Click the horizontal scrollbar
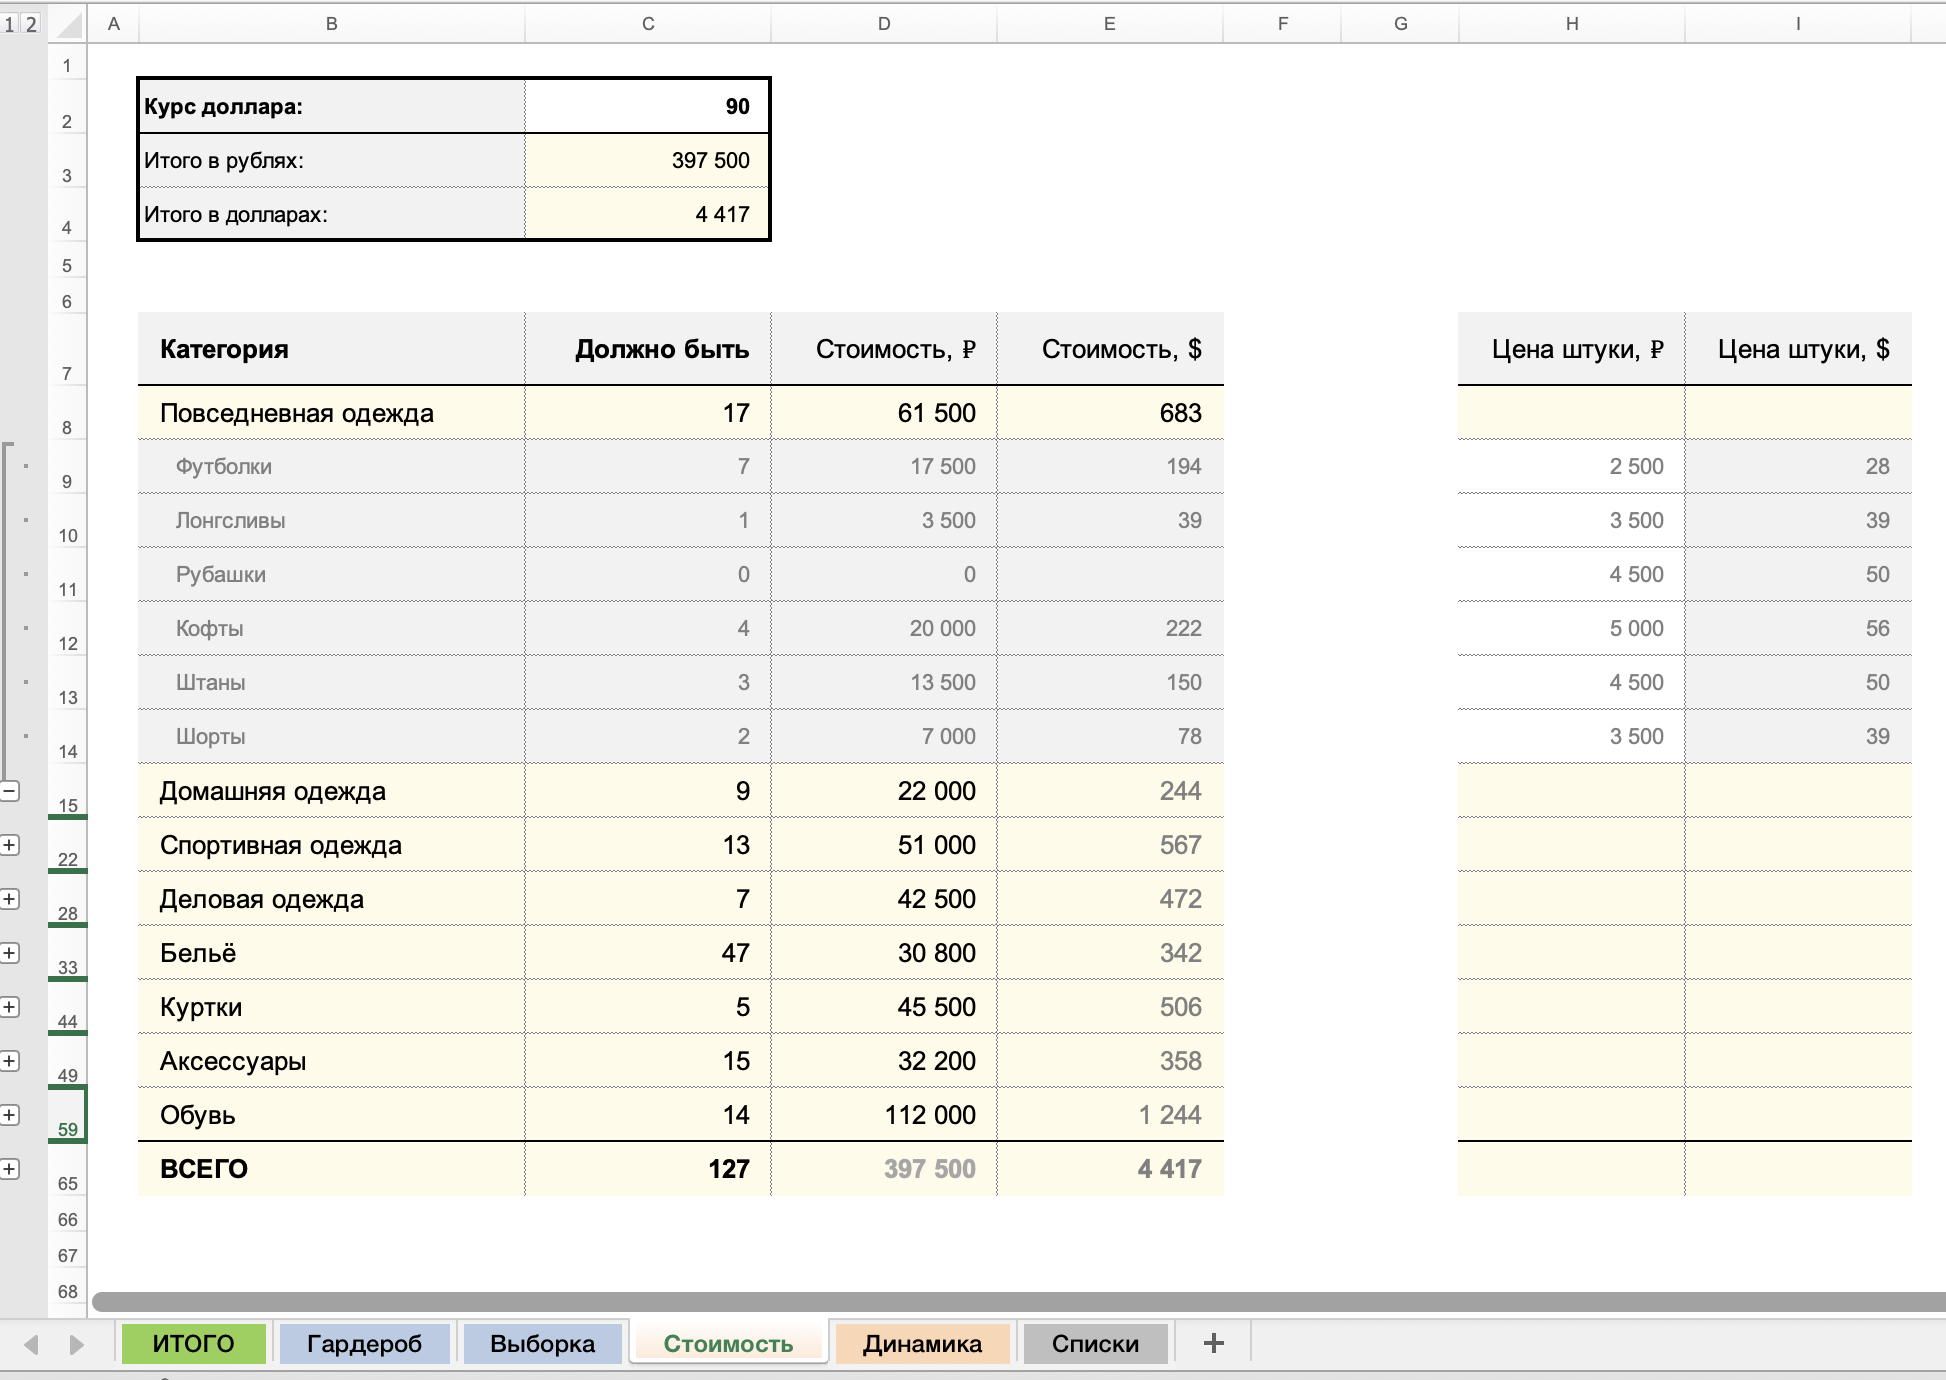This screenshot has width=1946, height=1380. tap(1000, 1301)
